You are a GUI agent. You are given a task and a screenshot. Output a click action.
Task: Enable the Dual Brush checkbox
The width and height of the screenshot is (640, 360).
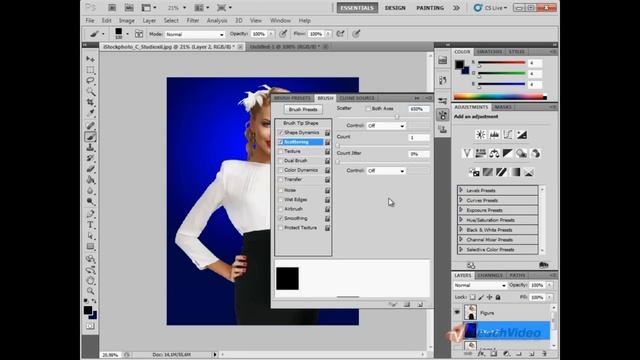coord(280,161)
